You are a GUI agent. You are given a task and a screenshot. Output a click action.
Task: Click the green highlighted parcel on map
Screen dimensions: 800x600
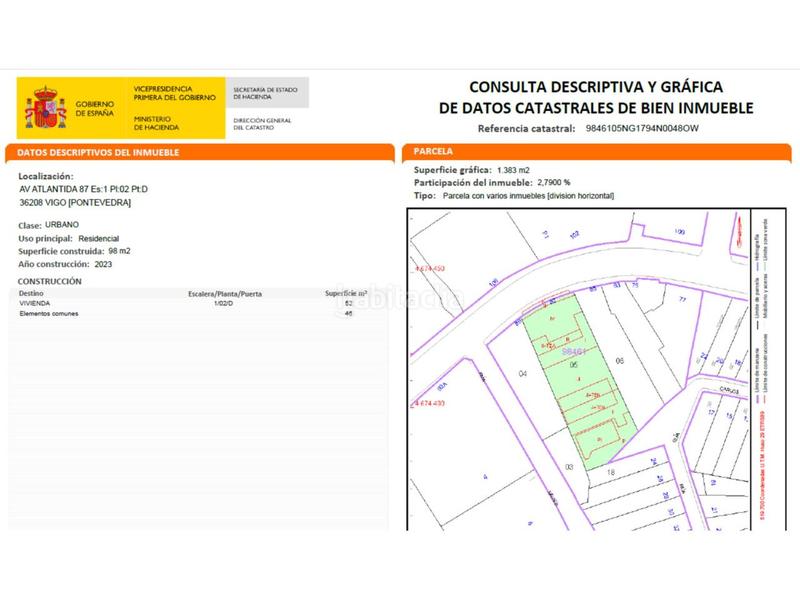coord(575,375)
